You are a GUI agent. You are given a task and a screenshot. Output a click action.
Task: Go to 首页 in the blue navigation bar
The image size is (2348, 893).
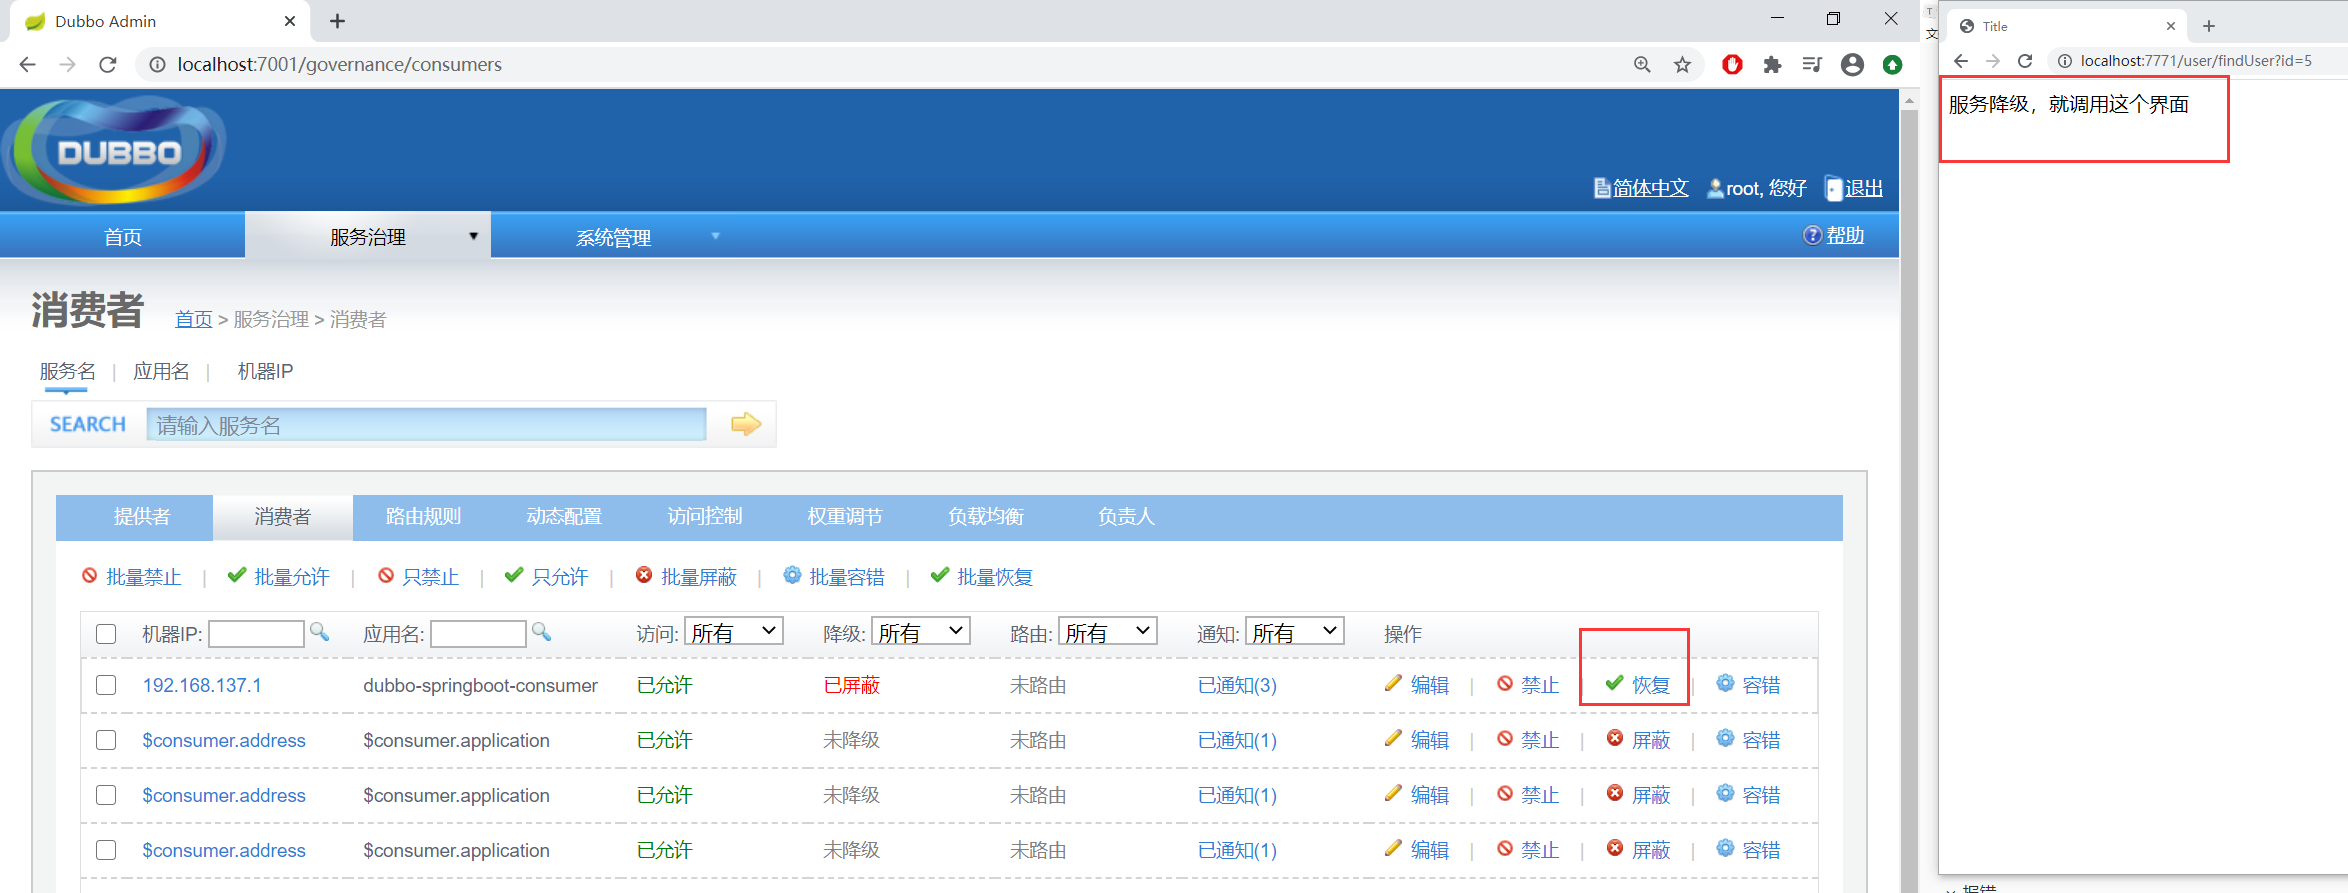coord(123,237)
